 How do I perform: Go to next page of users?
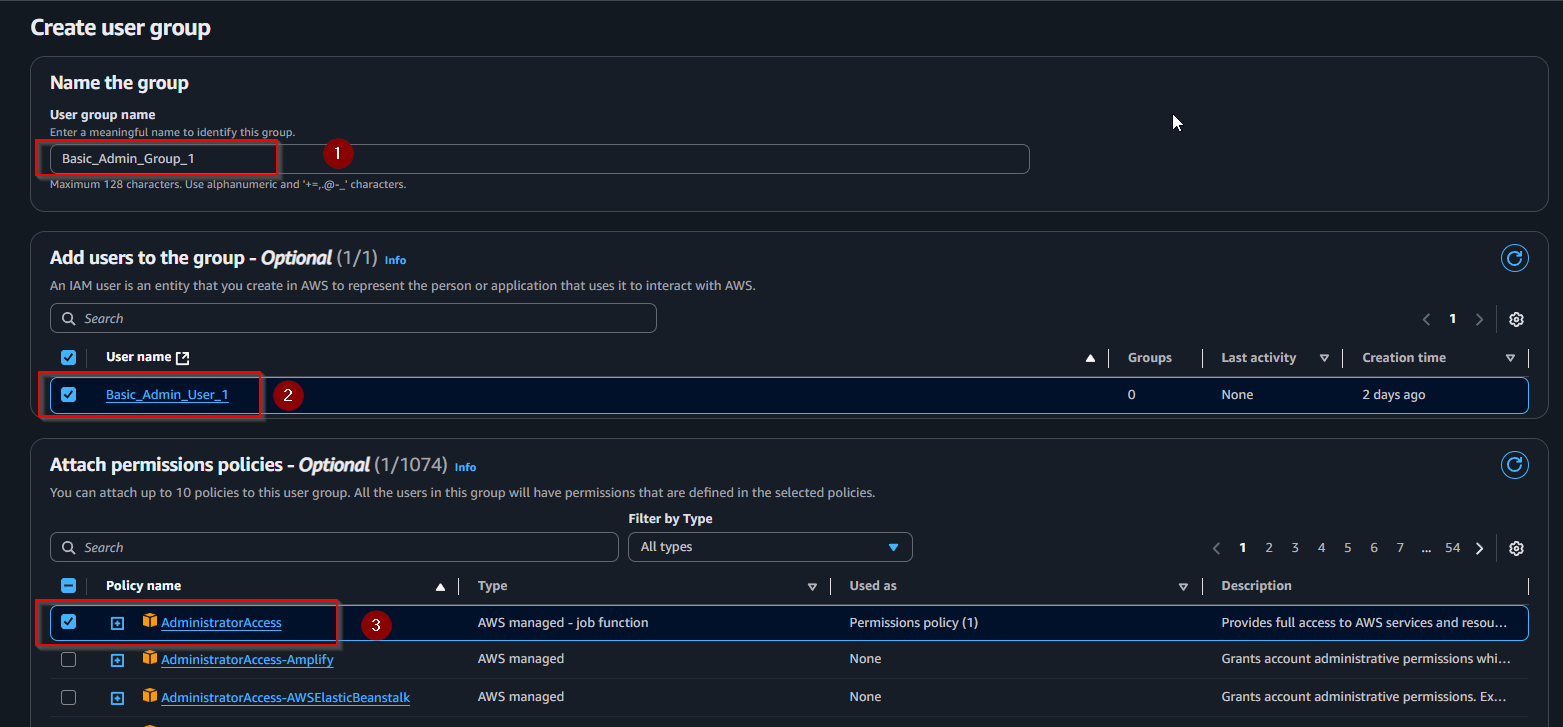(1479, 319)
